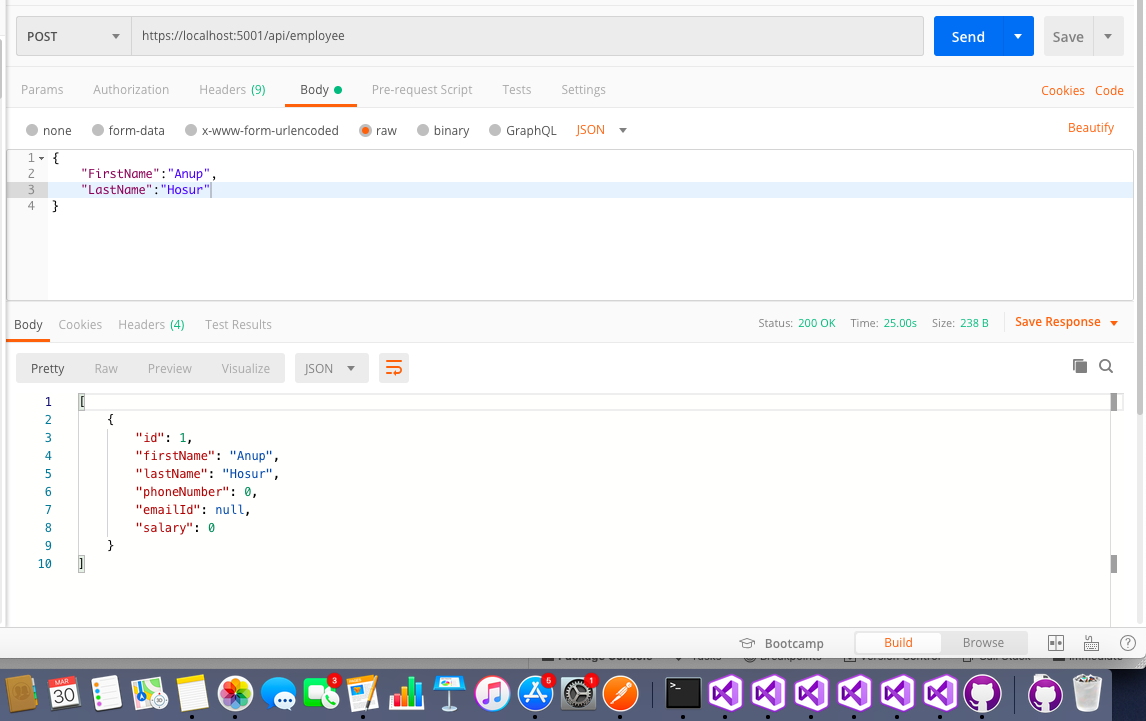Open the Bootcamp learning panel

click(x=781, y=643)
